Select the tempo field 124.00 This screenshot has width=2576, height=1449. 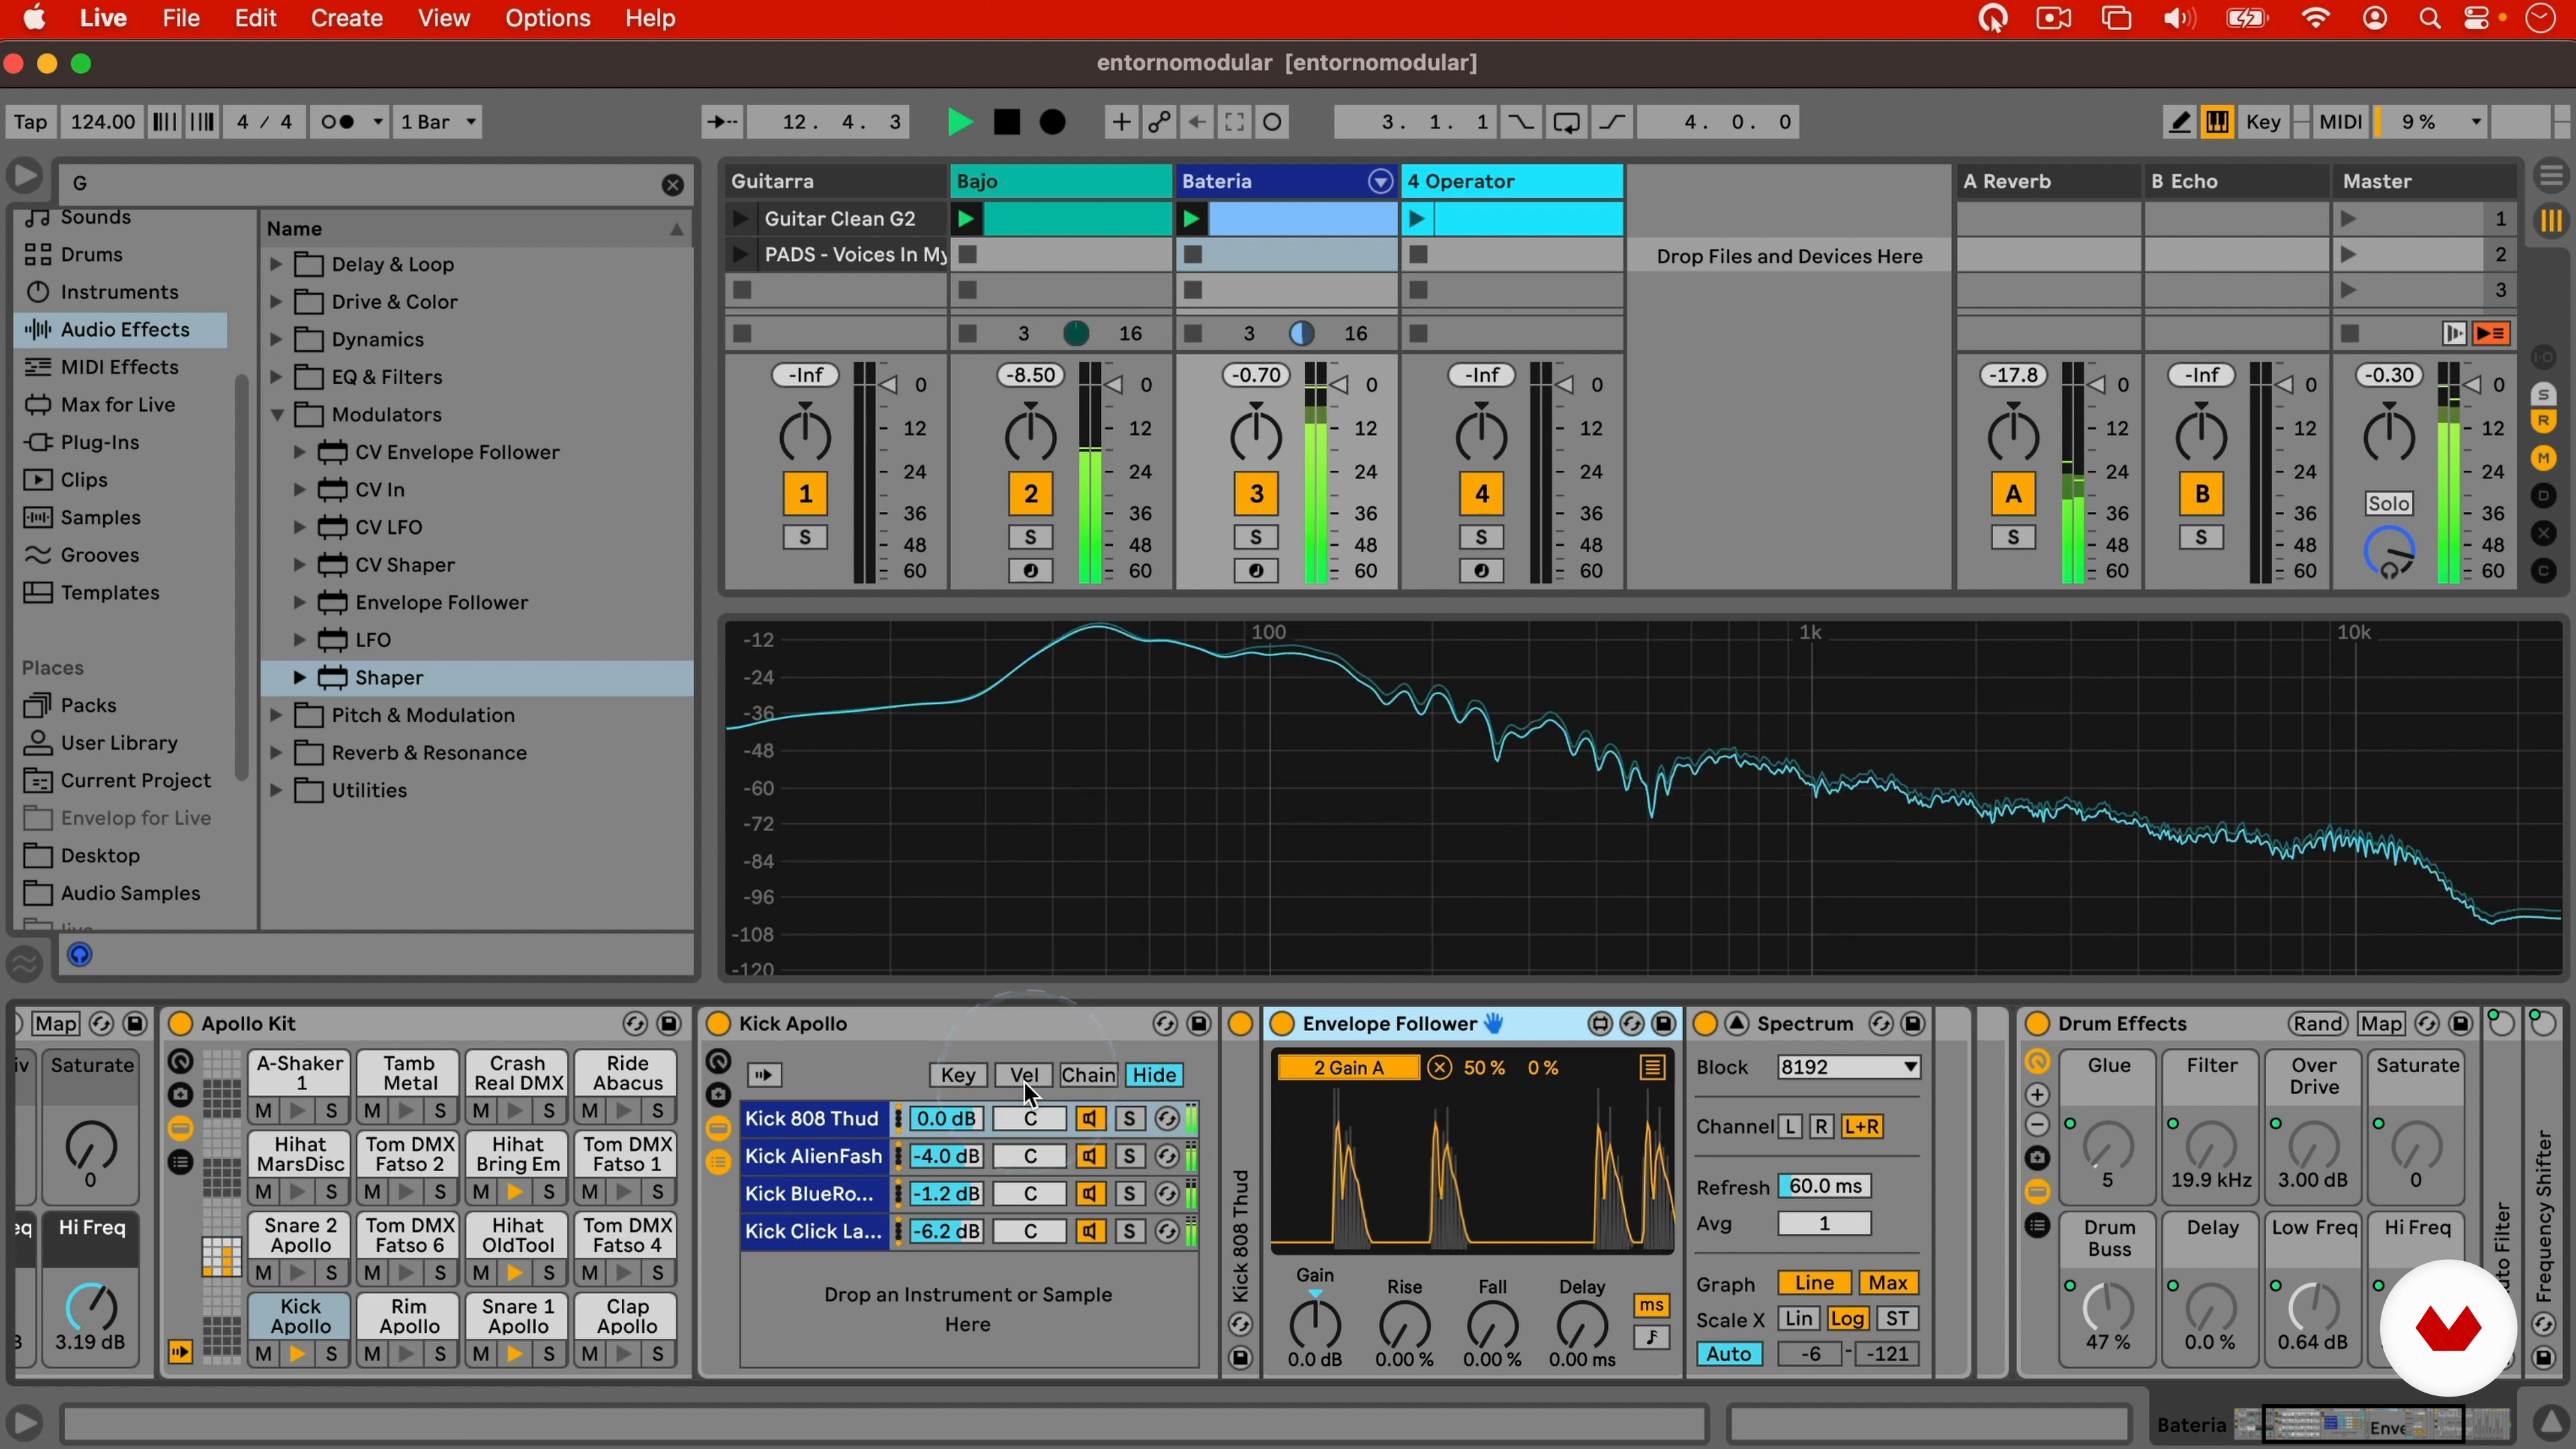(102, 122)
